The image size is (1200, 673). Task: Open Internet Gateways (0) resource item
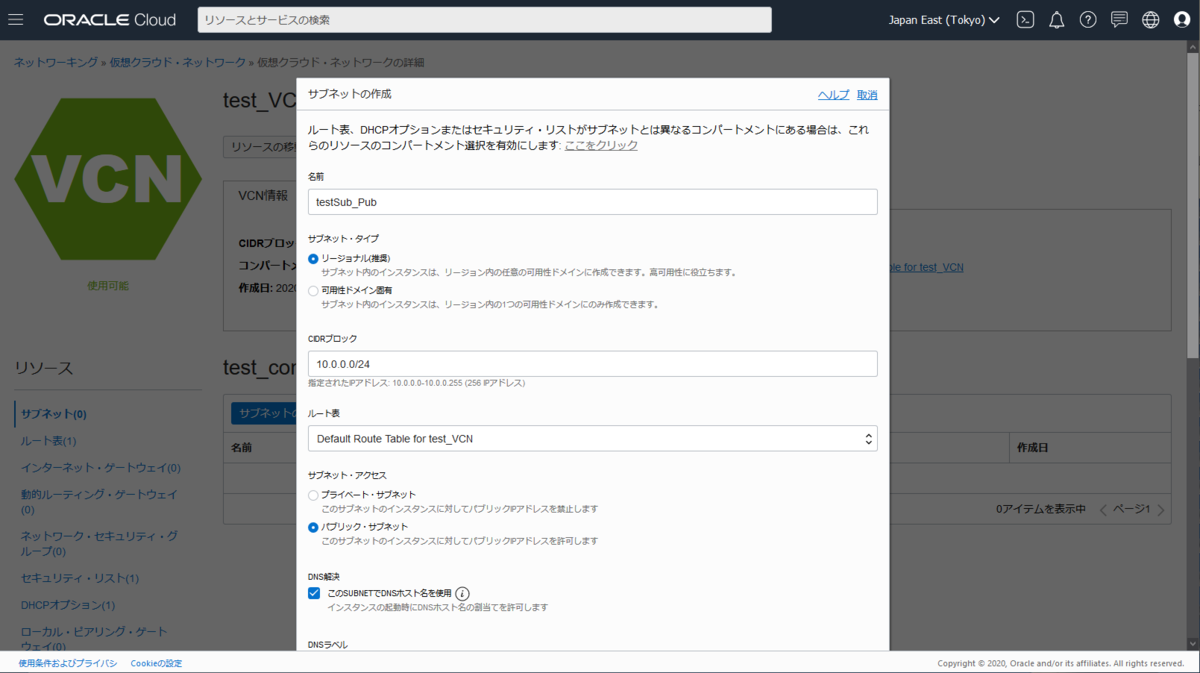(101, 468)
